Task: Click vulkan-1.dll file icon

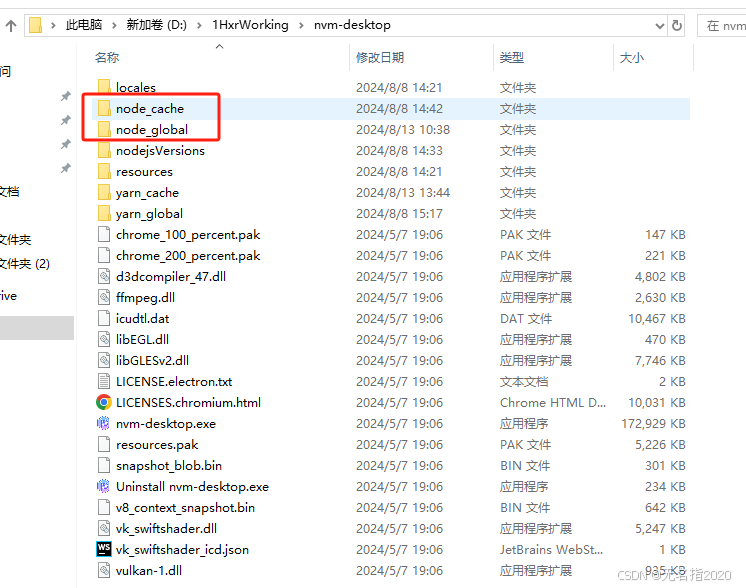Action: (104, 570)
